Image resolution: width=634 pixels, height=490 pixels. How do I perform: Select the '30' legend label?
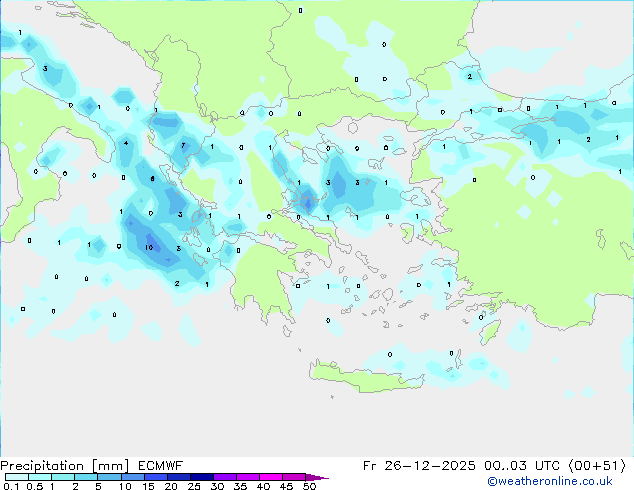[217, 486]
